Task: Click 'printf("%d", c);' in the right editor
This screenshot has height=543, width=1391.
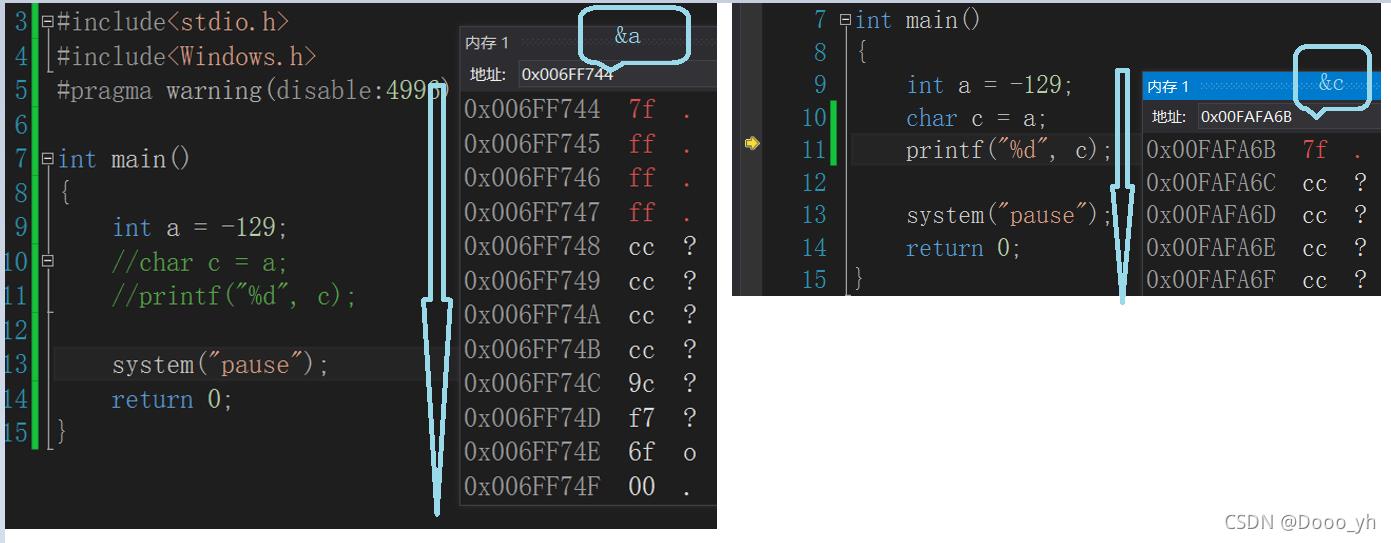Action: [1009, 151]
